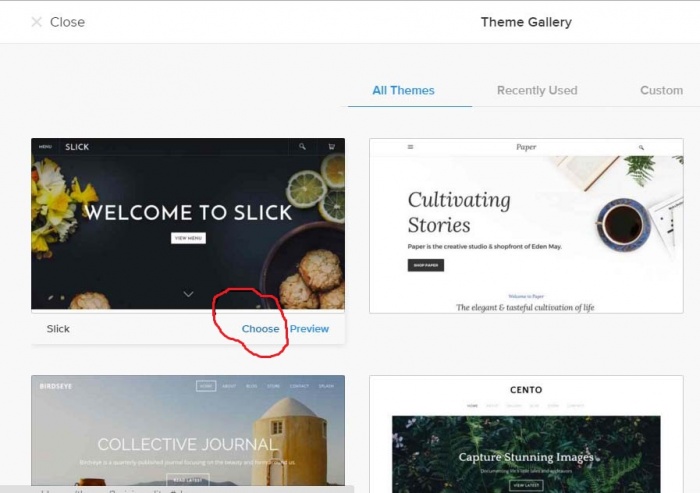
Task: Click the Home nav box in Birdseye preview
Action: [x=206, y=385]
